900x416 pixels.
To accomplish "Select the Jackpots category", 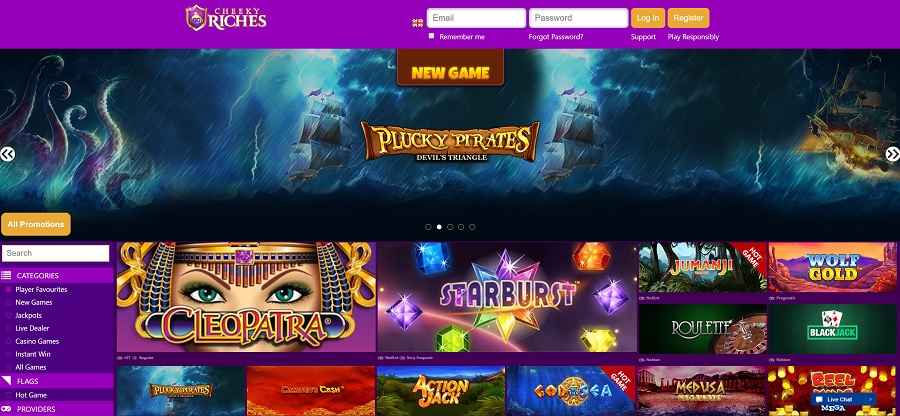I will point(28,316).
